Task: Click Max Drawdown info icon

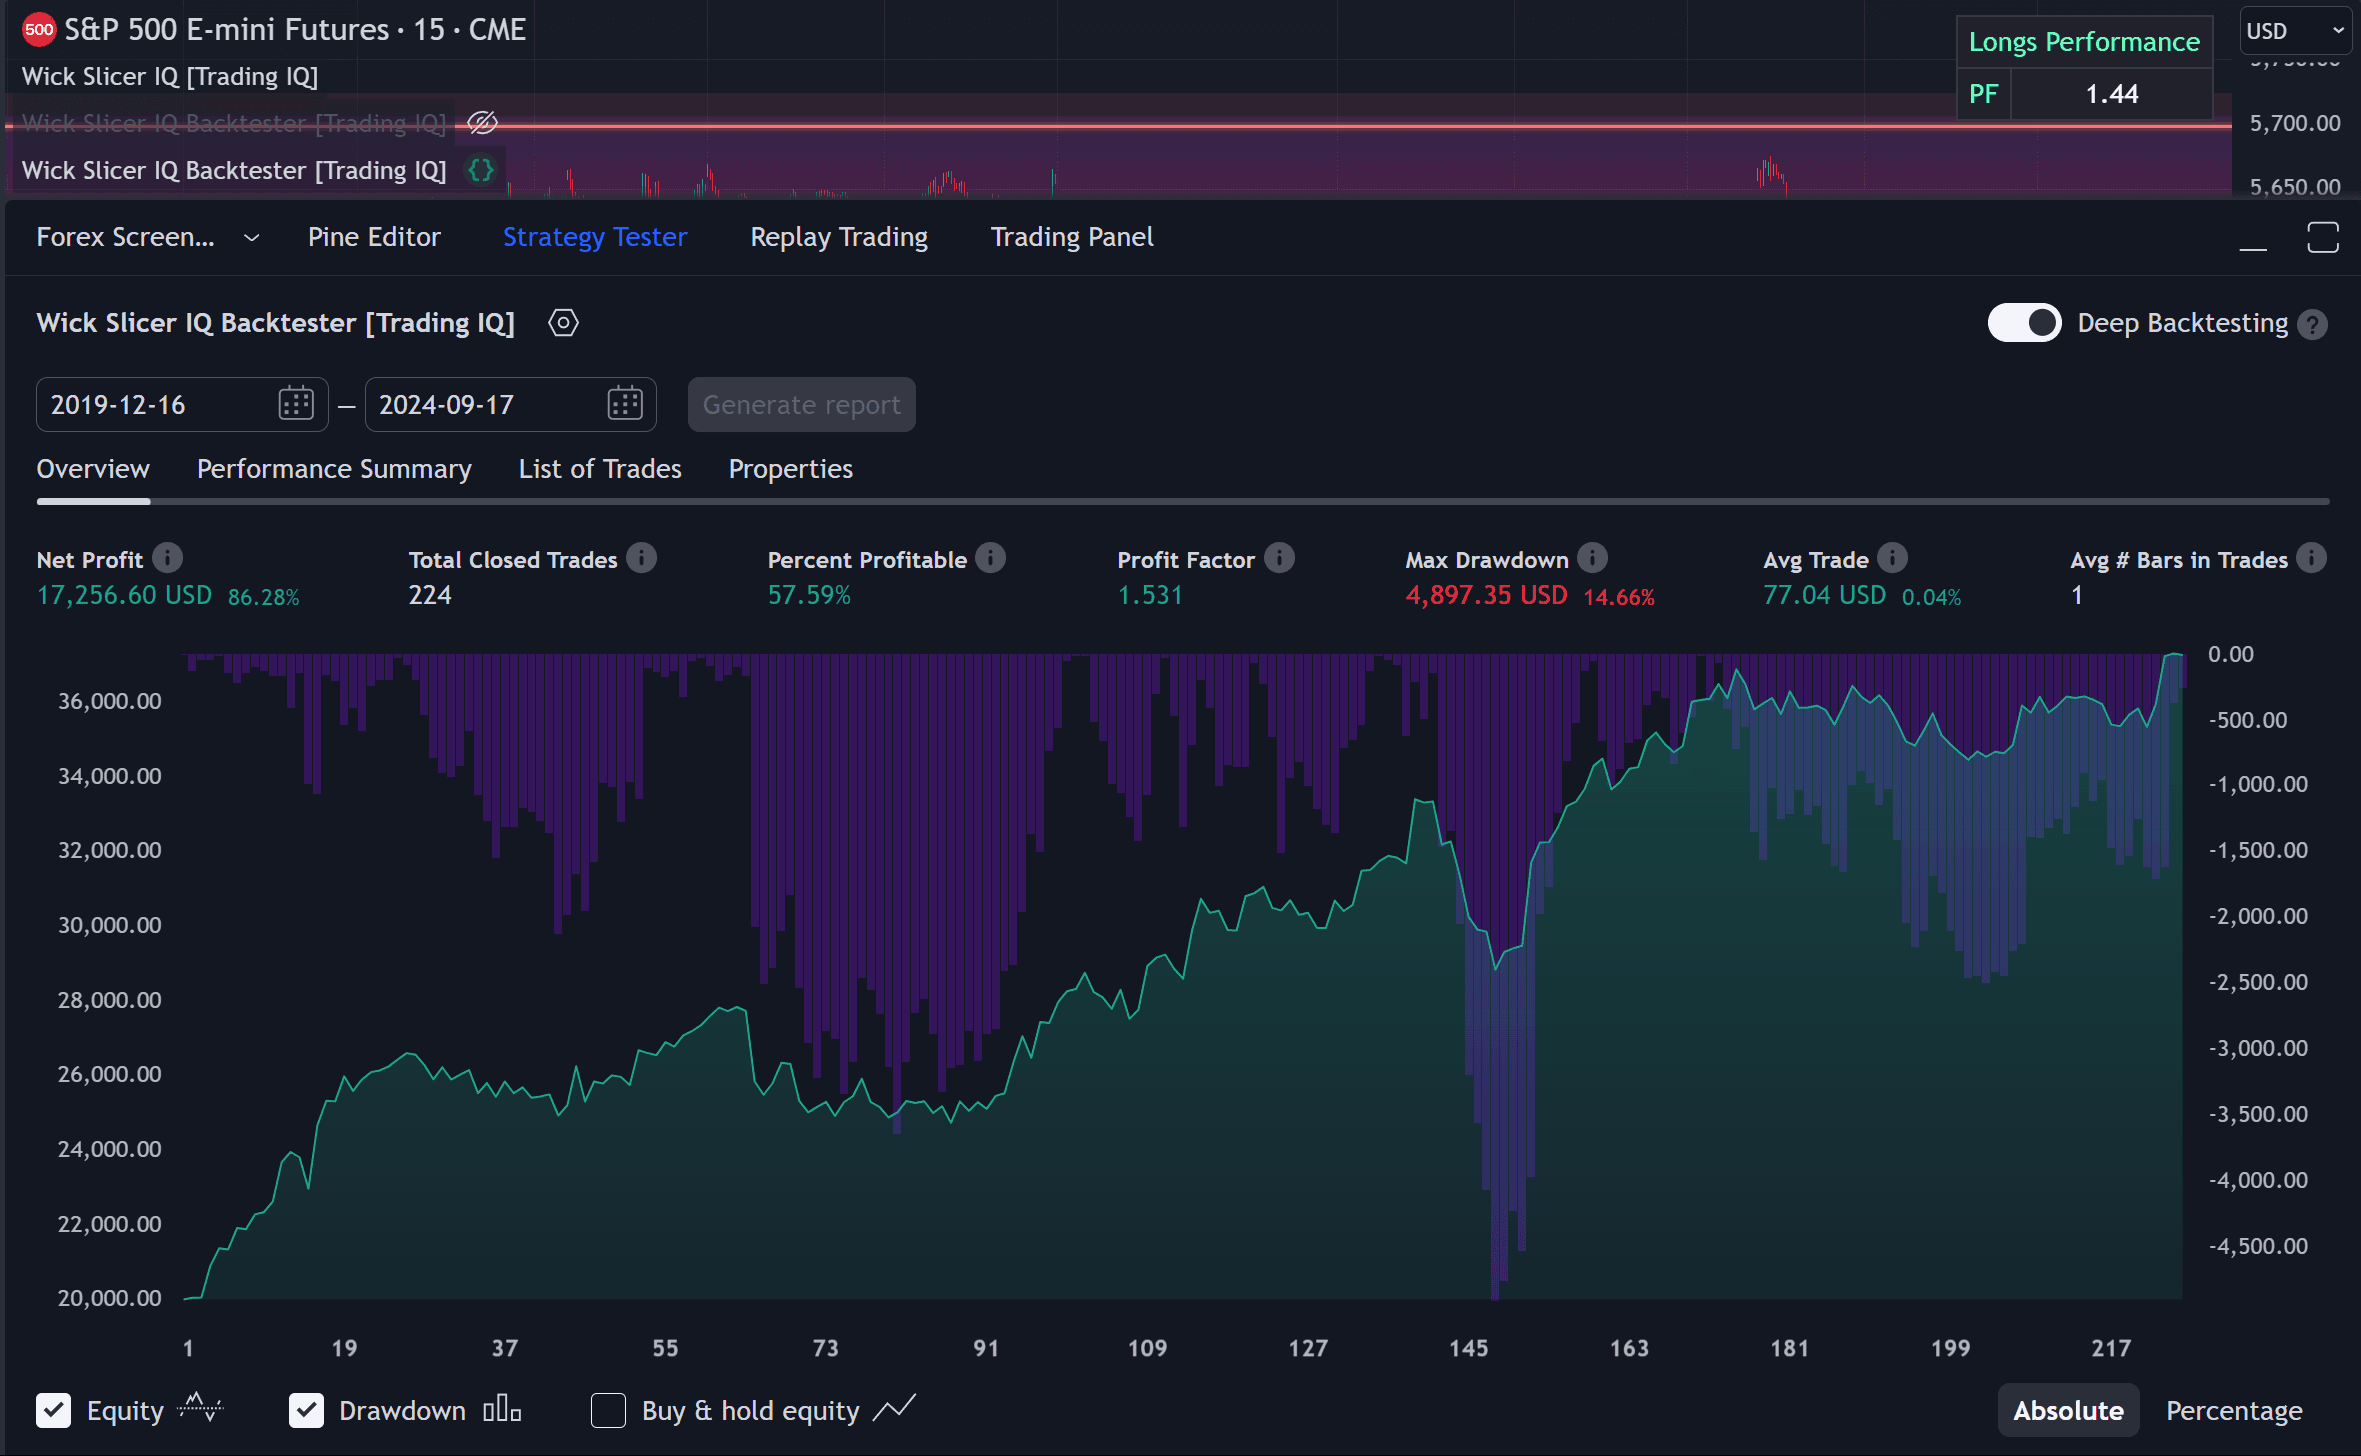Action: pyautogui.click(x=1593, y=558)
